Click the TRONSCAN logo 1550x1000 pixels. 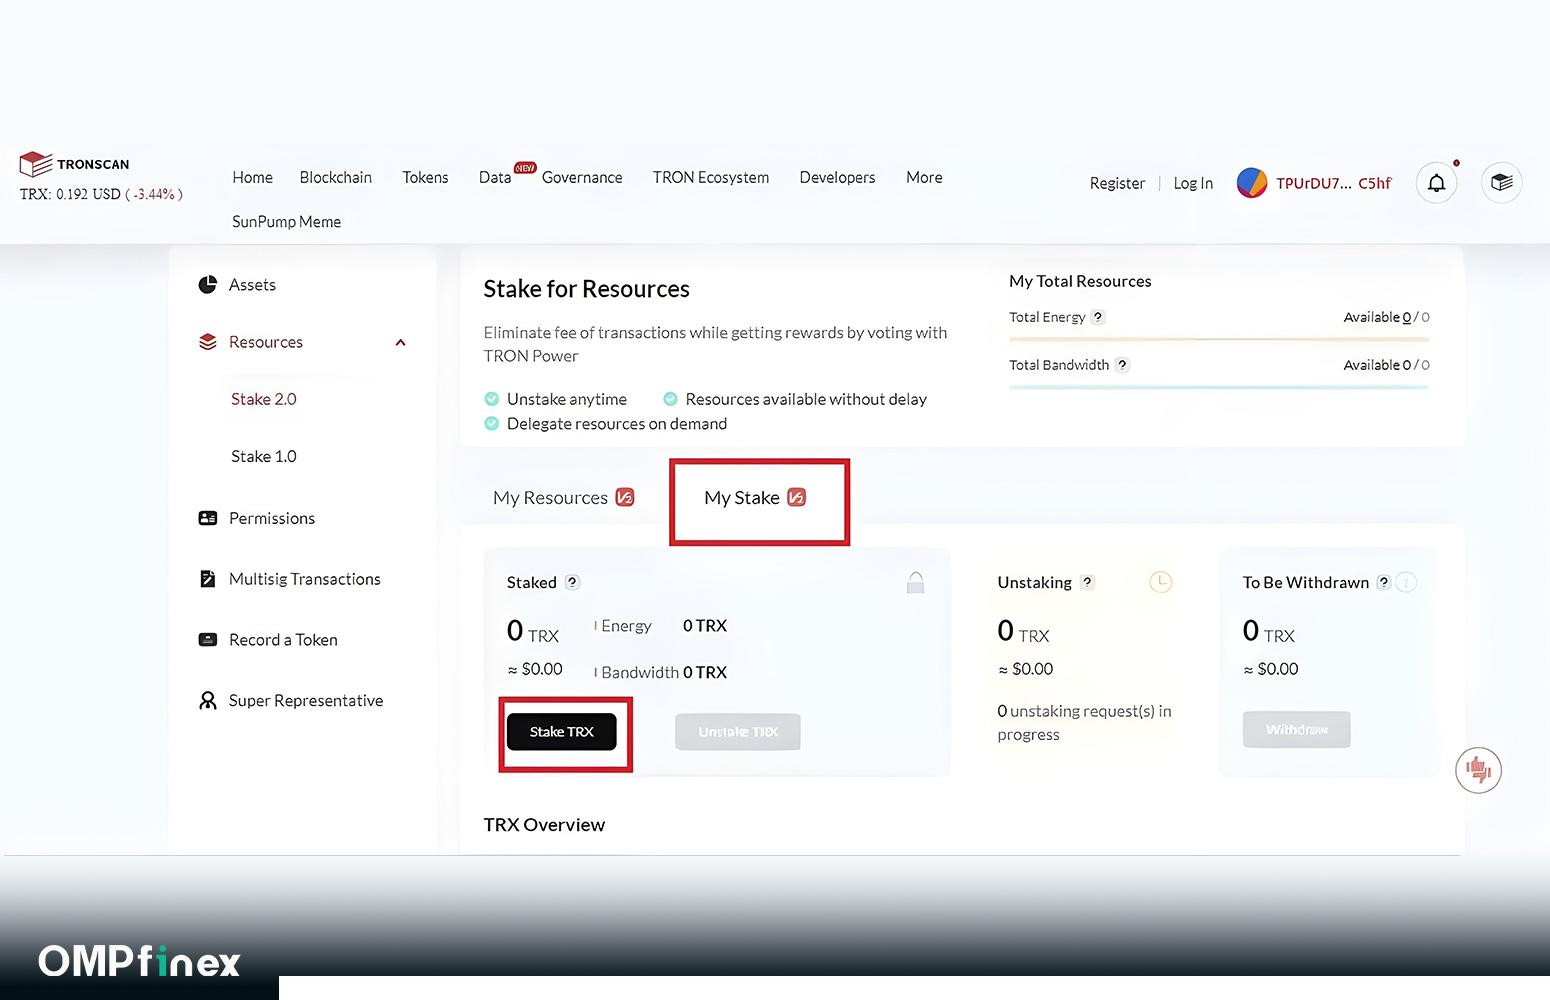tap(75, 164)
